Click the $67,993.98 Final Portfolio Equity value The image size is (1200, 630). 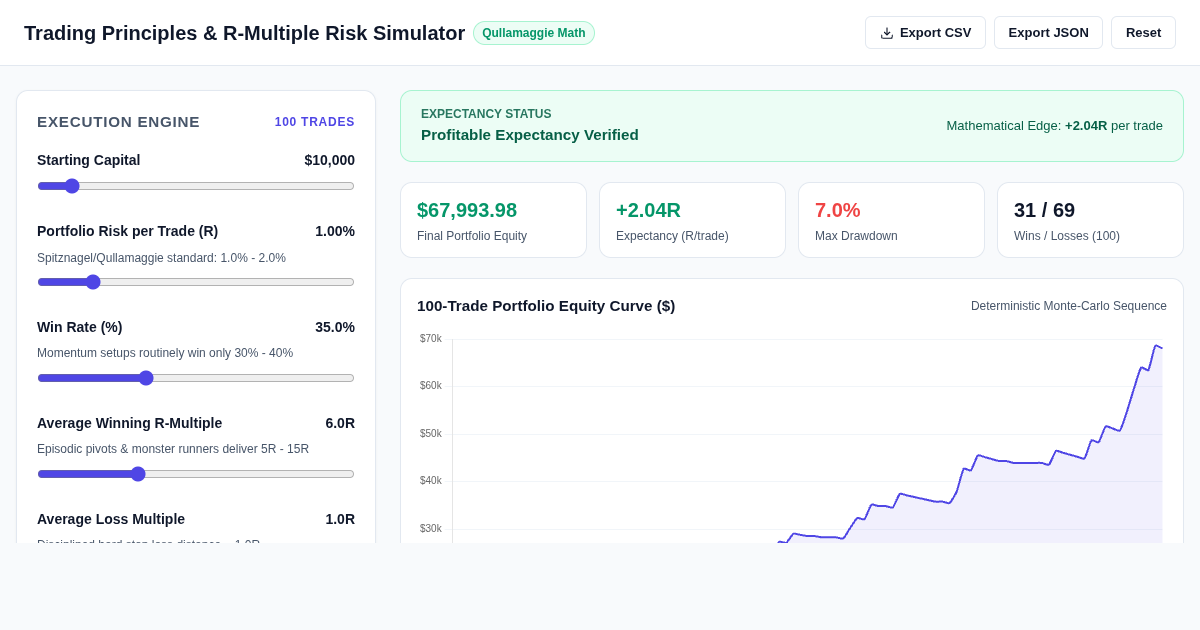[x=467, y=210]
